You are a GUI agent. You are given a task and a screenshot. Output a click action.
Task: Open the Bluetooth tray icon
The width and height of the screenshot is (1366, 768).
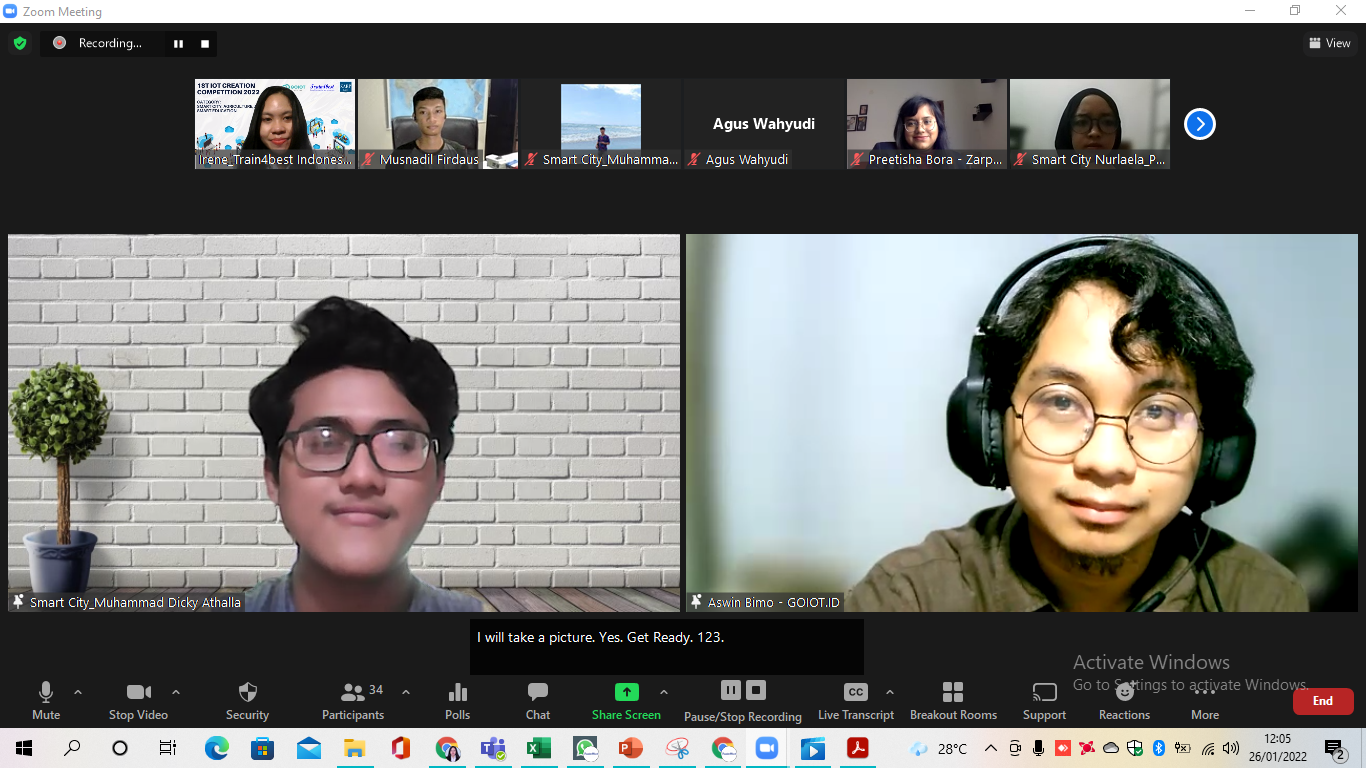[1159, 748]
